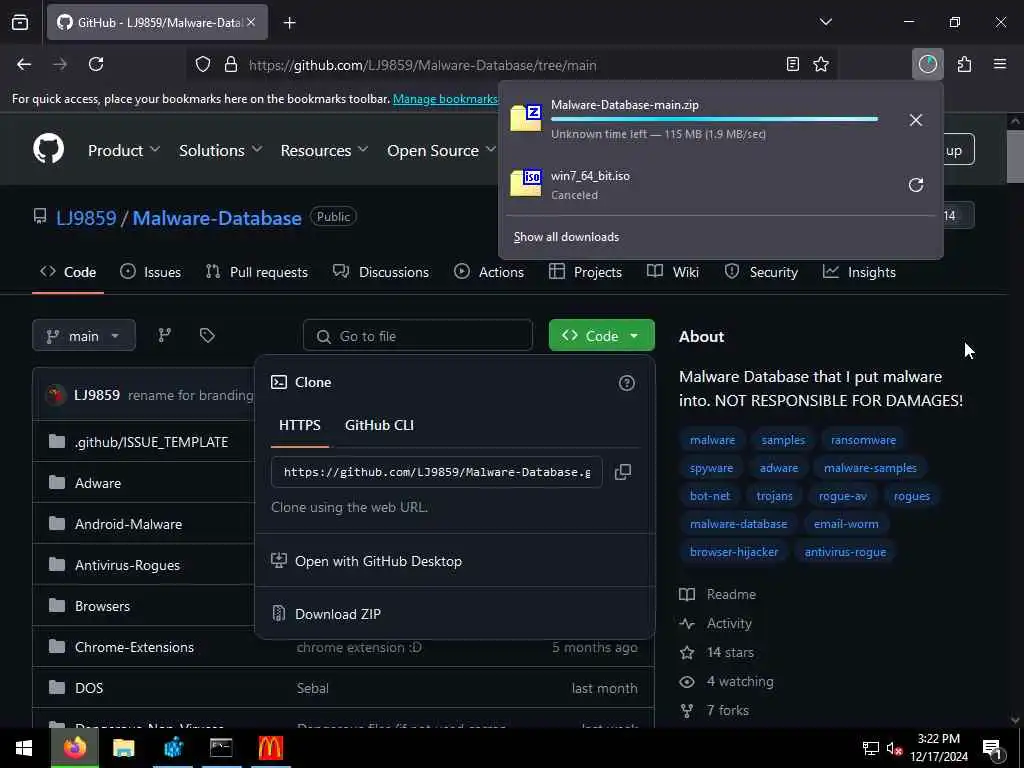Switch to the Discussions tab
Screen dimensions: 1024x768
click(381, 272)
